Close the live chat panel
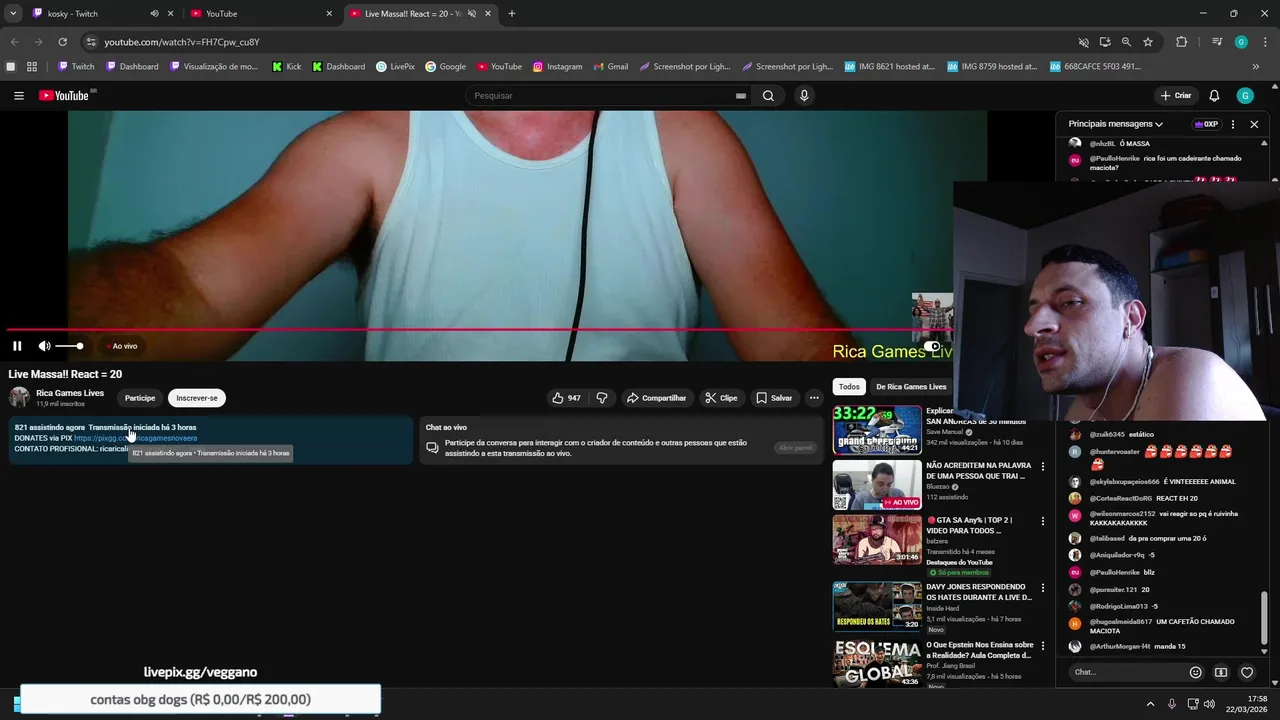Viewport: 1280px width, 720px height. 1254,124
